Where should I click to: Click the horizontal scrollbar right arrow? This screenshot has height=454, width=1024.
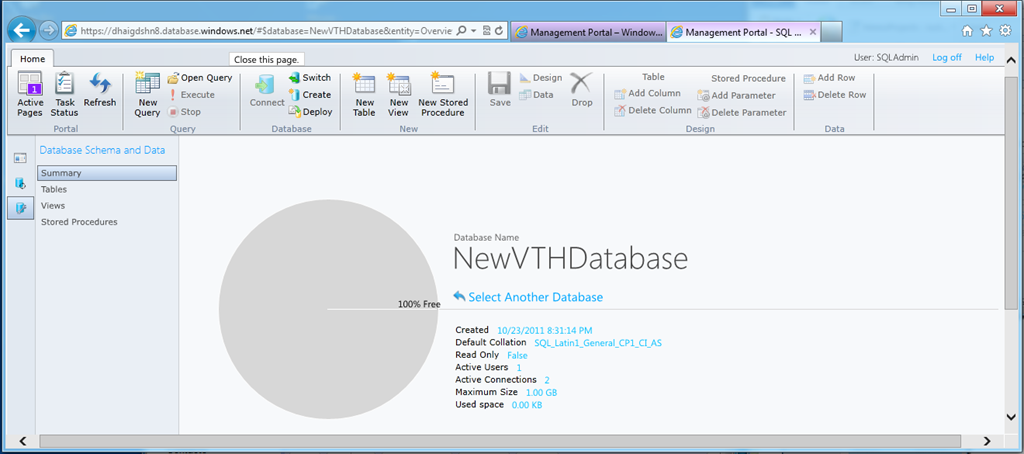(x=987, y=441)
